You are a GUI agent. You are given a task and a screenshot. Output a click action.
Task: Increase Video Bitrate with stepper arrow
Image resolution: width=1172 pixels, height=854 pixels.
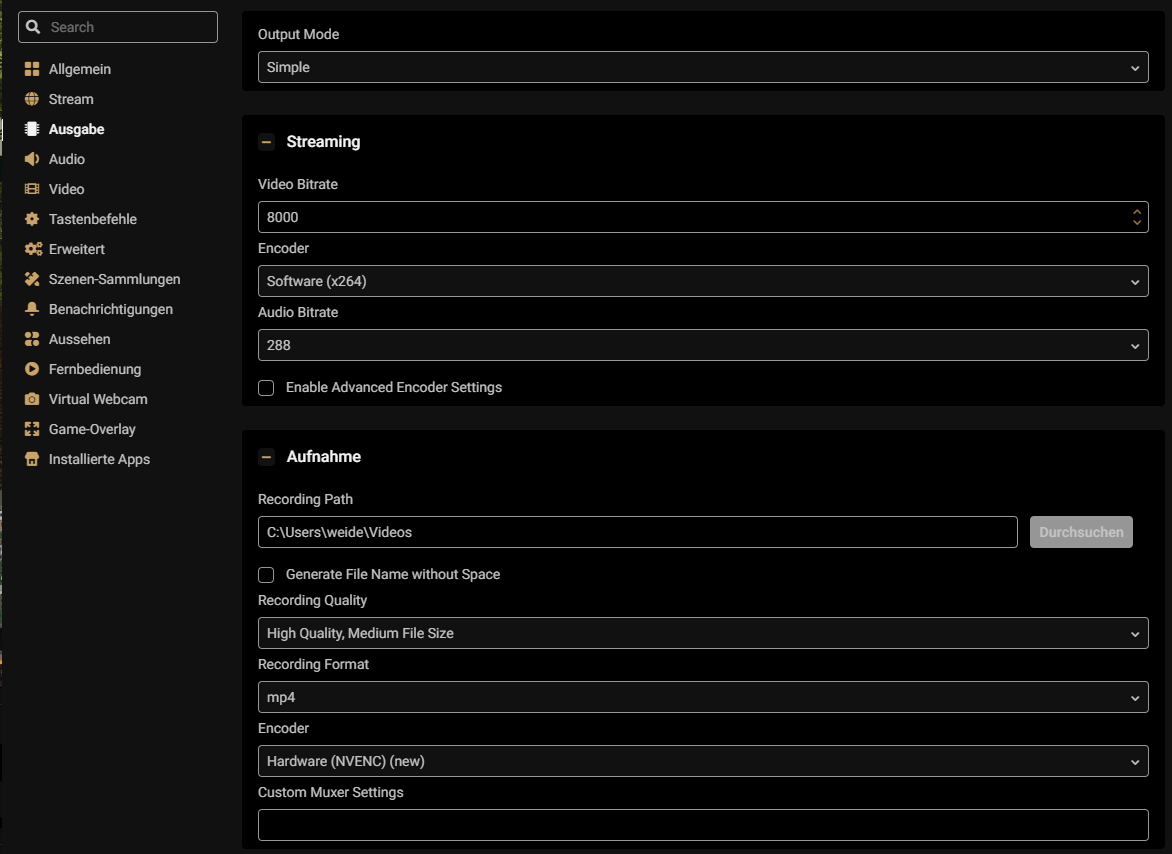point(1136,211)
